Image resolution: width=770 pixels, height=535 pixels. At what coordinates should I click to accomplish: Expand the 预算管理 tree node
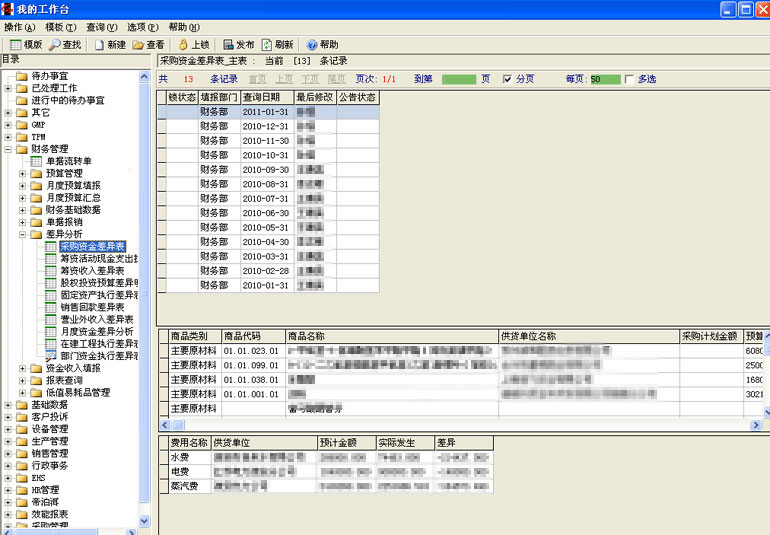[22, 173]
